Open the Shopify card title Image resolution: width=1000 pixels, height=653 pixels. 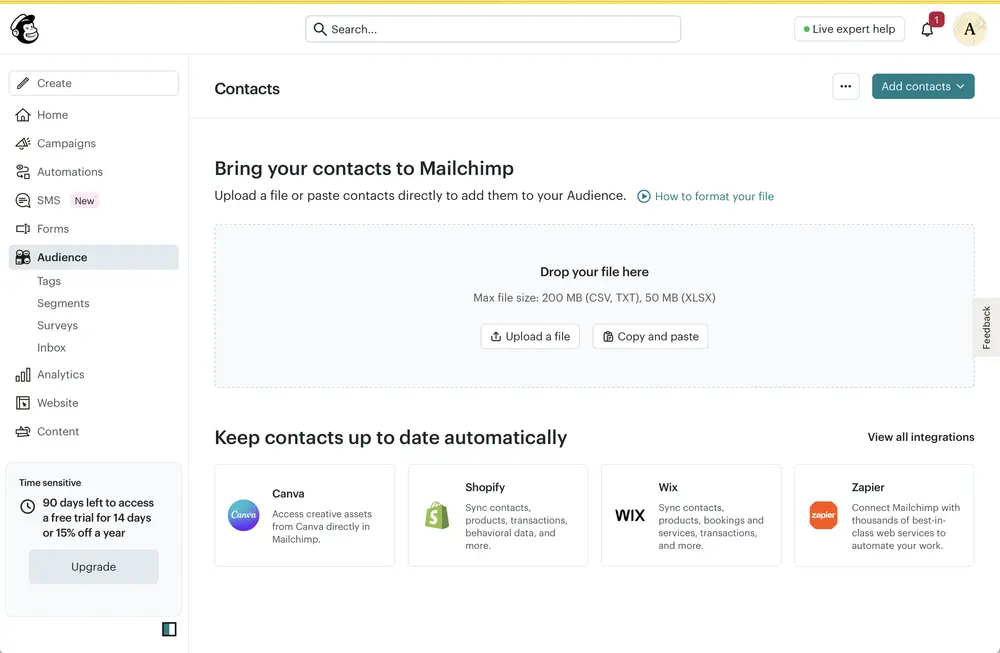(x=485, y=487)
